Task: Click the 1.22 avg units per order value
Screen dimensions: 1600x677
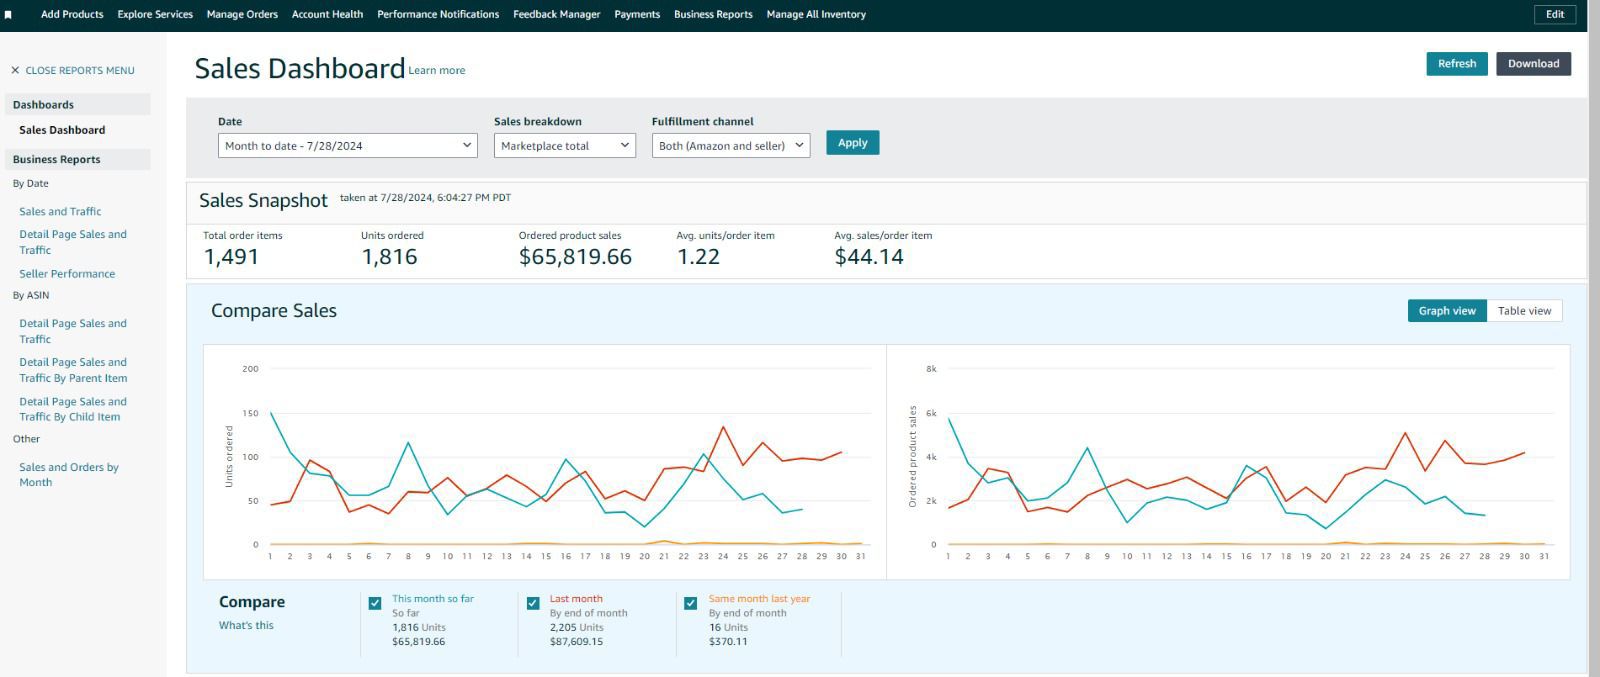Action: pos(698,257)
